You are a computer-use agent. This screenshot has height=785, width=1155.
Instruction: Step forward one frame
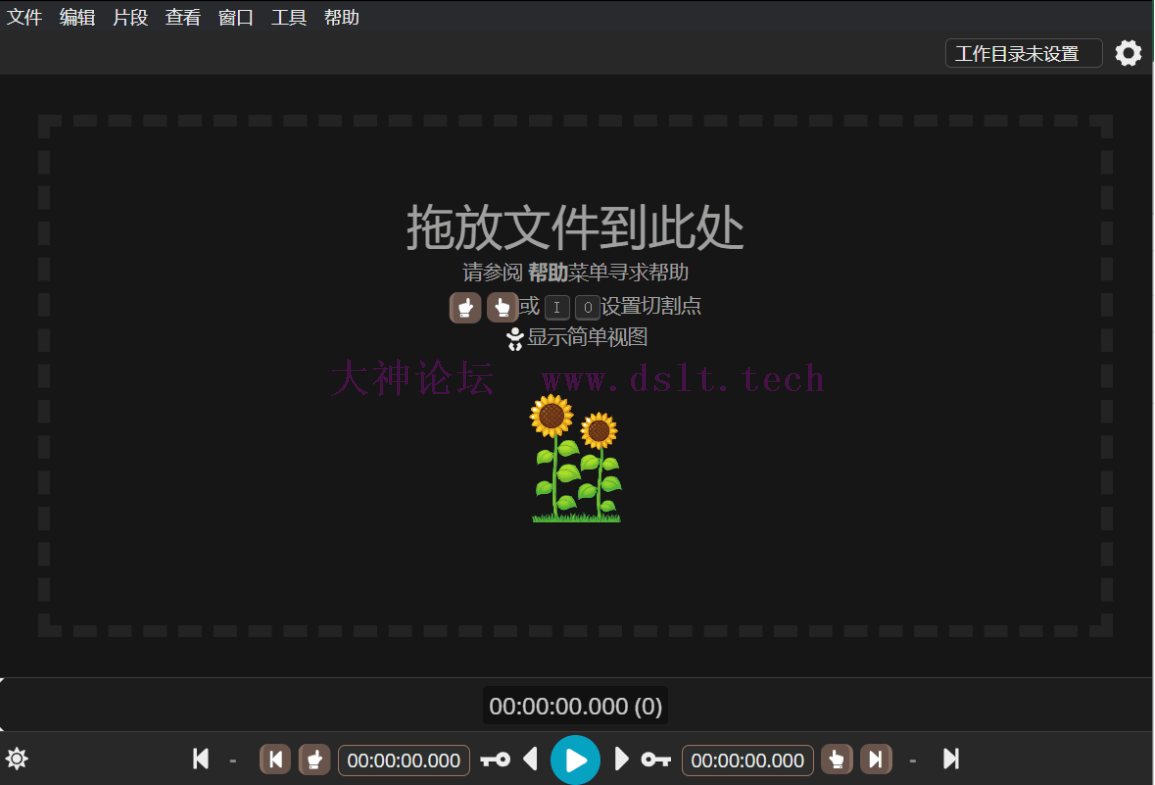[621, 760]
